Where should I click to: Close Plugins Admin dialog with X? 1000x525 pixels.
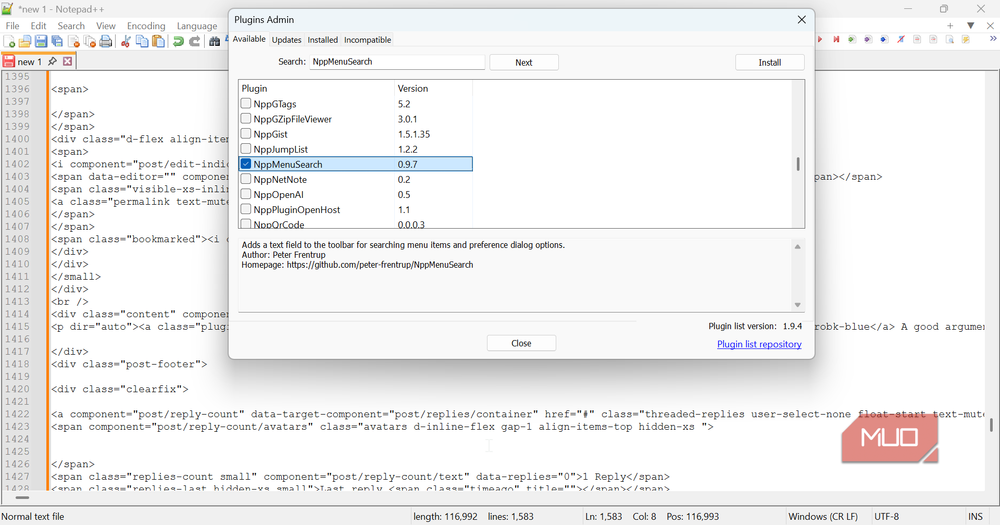click(802, 20)
